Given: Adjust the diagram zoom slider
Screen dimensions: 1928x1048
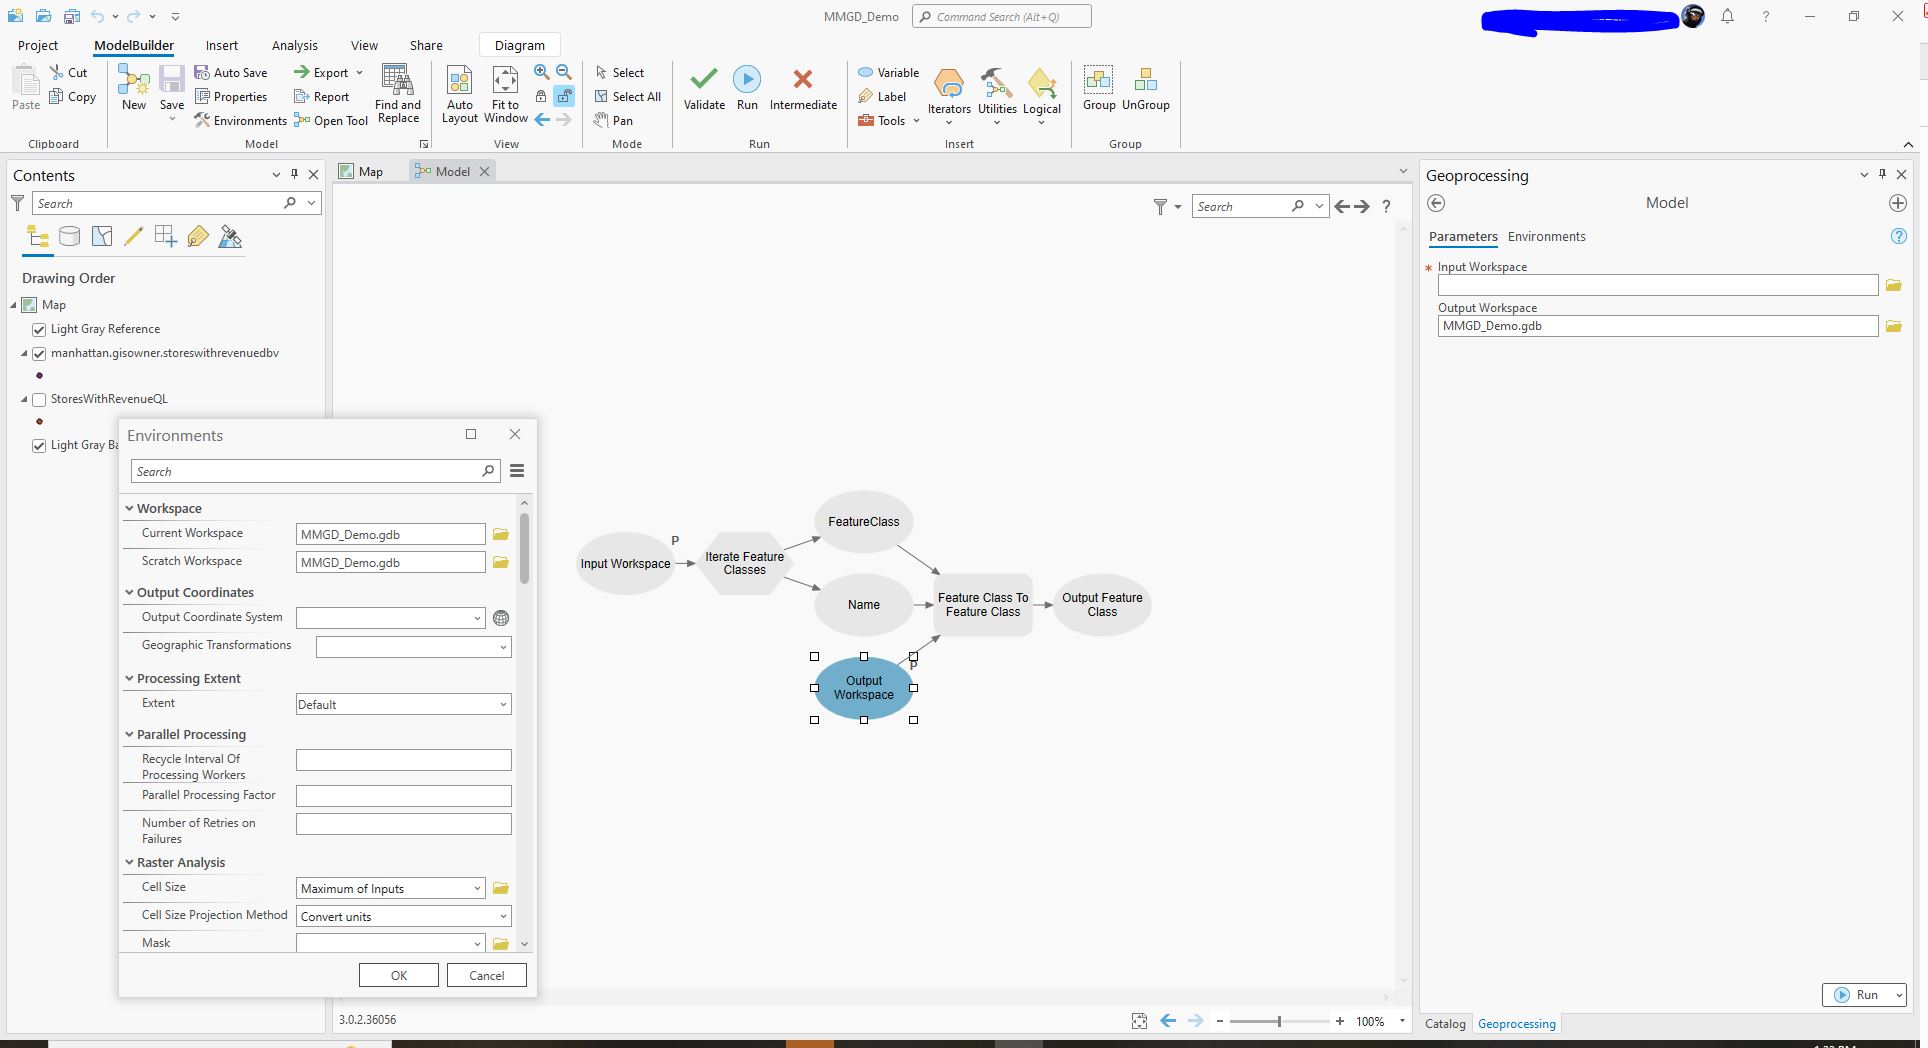Looking at the screenshot, I should pyautogui.click(x=1279, y=1021).
